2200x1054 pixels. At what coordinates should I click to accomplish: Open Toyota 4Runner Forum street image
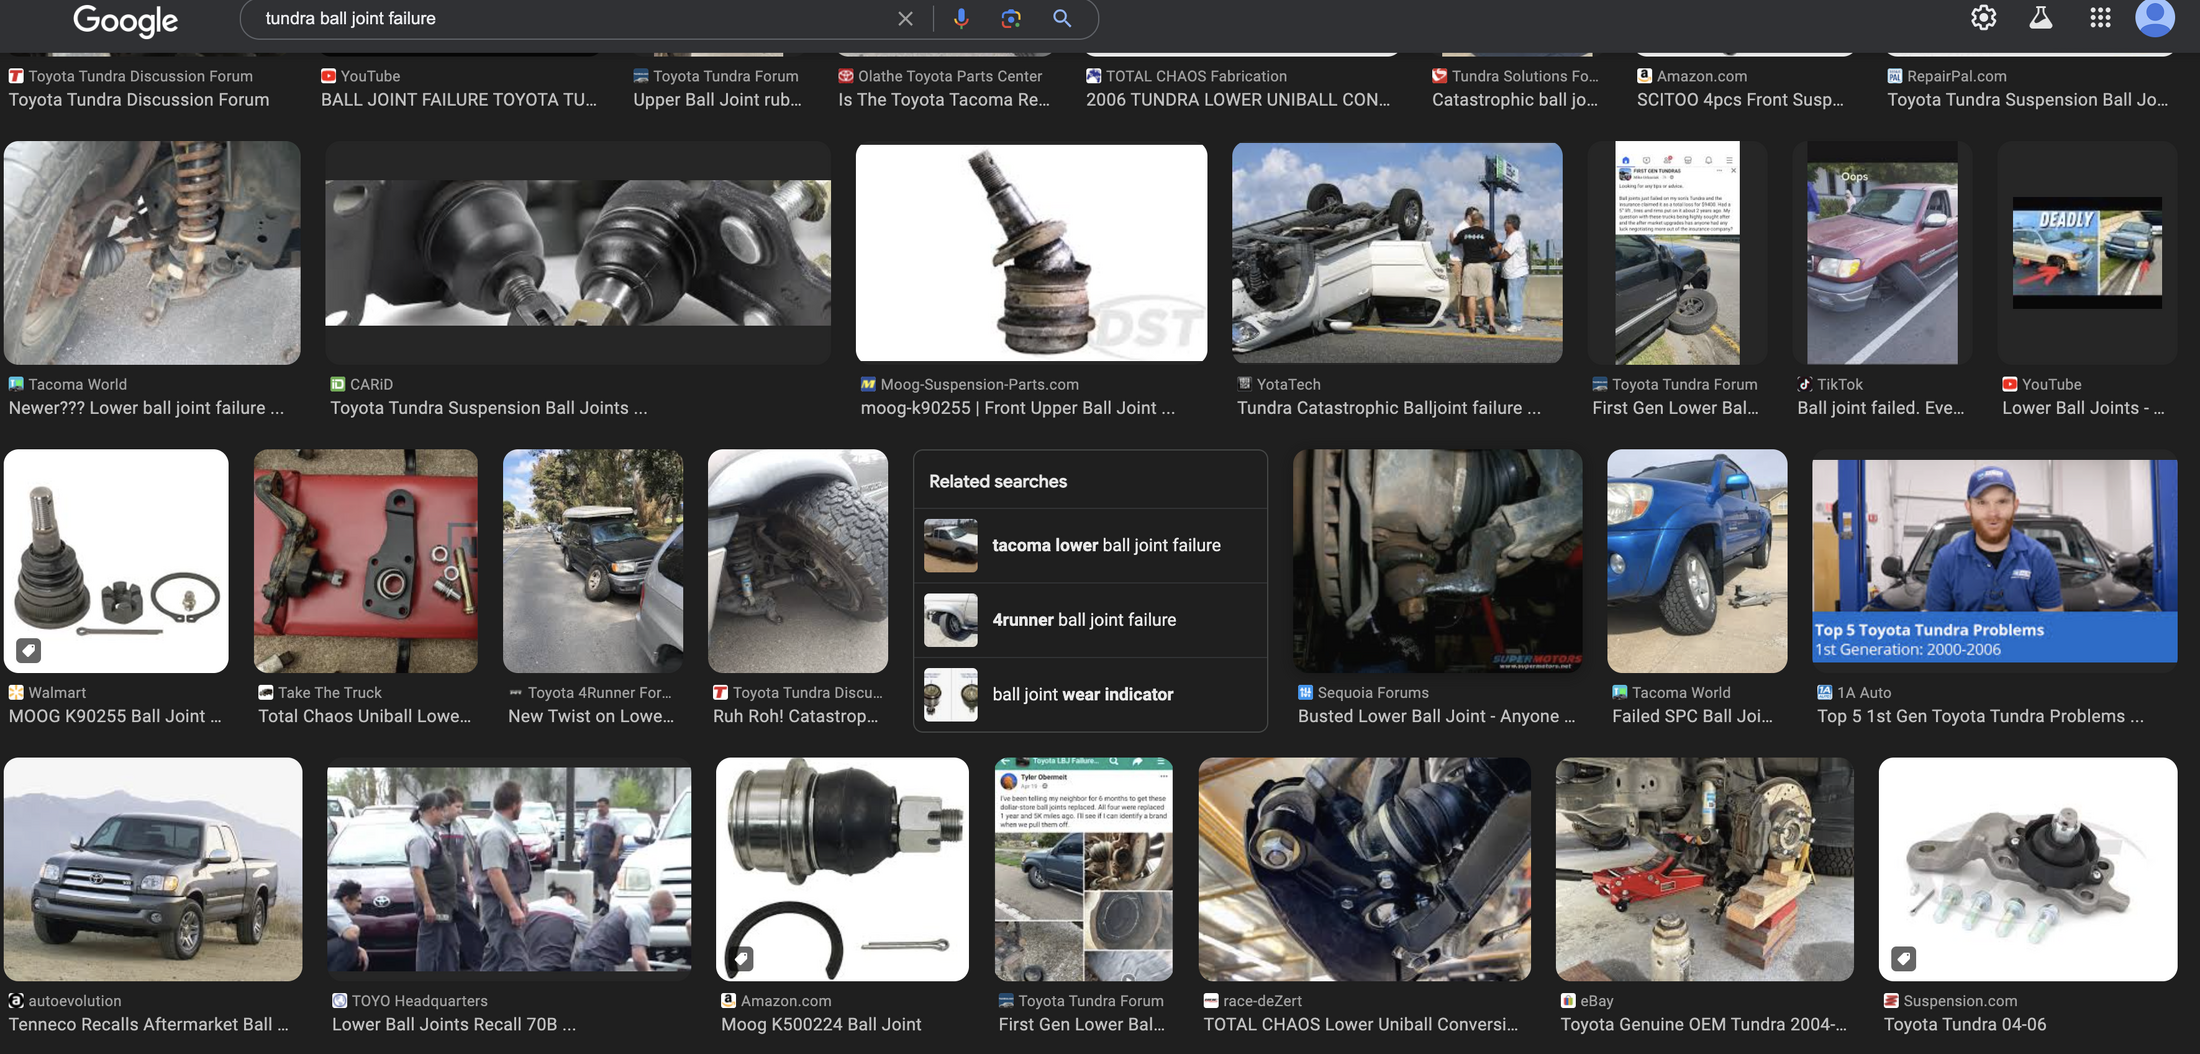coord(593,561)
